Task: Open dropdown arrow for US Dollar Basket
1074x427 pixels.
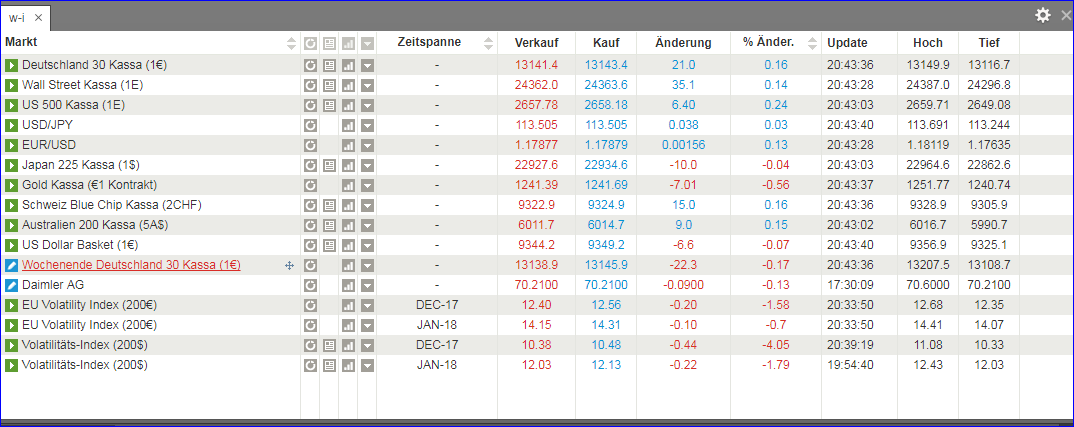Action: click(368, 245)
